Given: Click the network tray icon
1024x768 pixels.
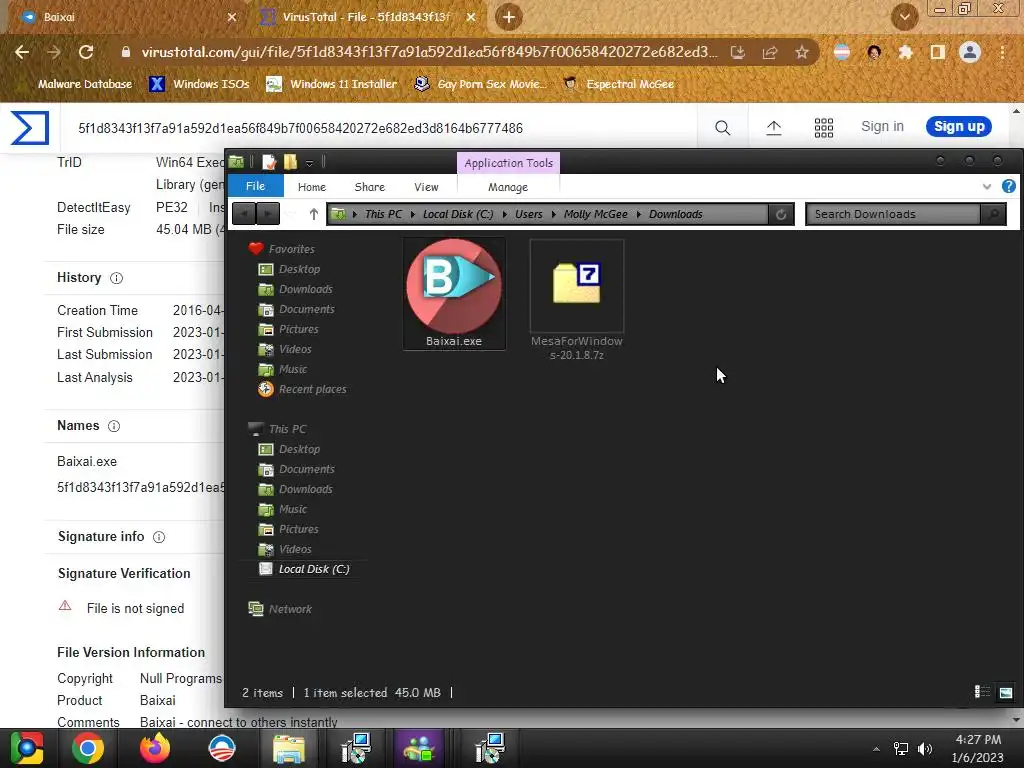Looking at the screenshot, I should click(901, 748).
